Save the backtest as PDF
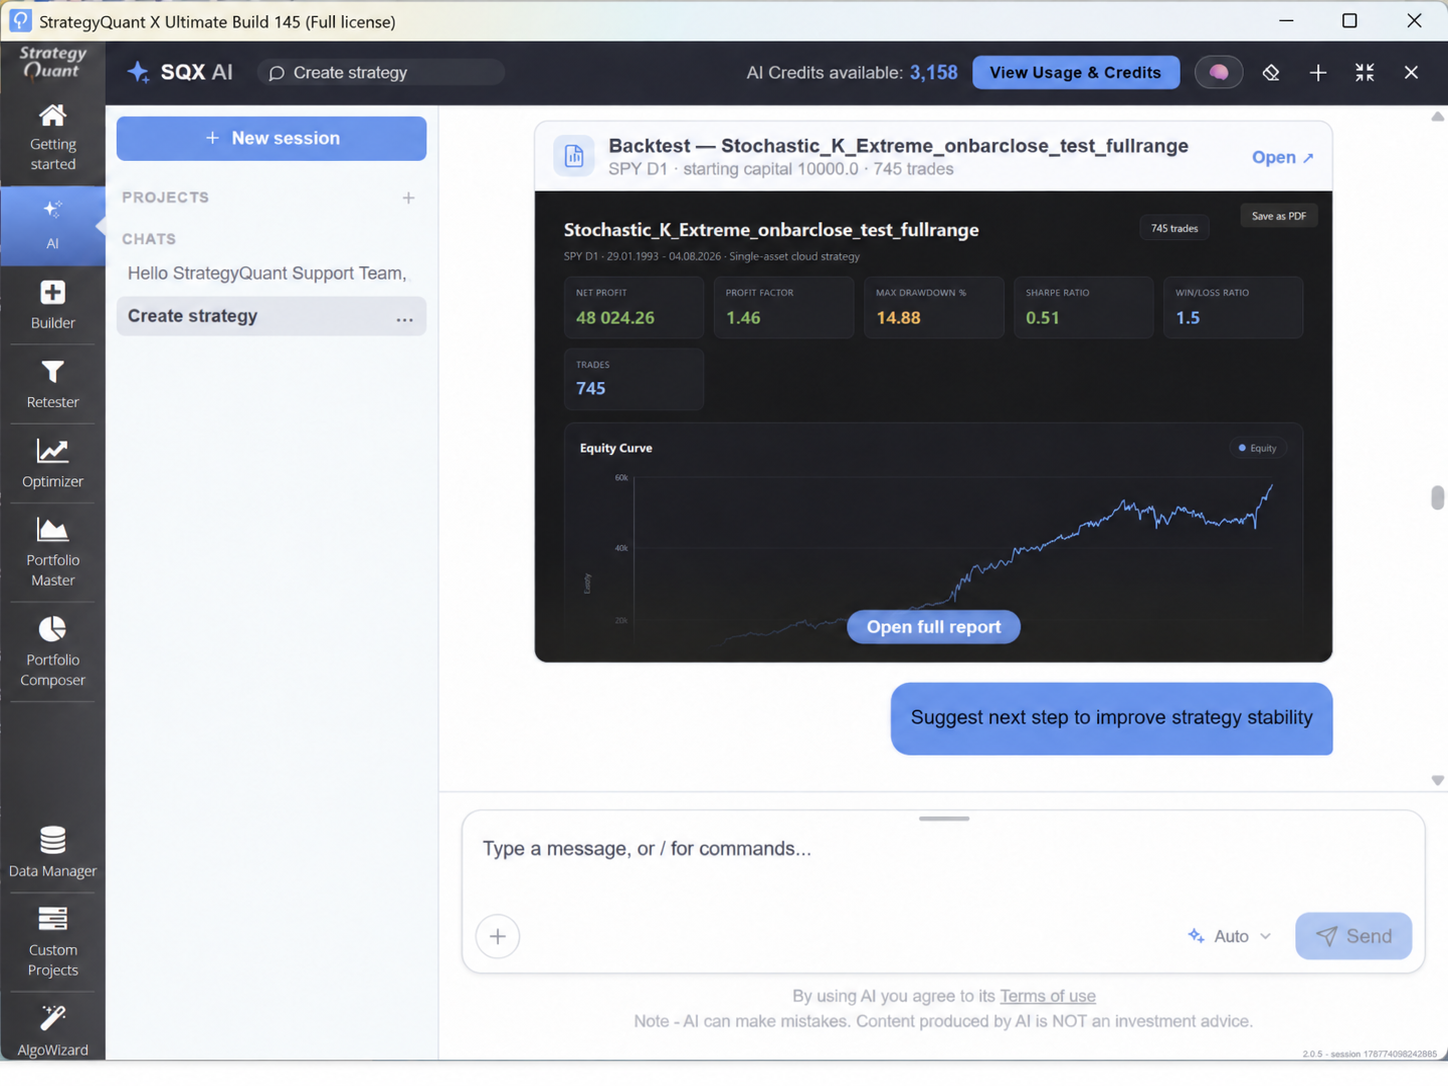This screenshot has width=1448, height=1086. [x=1278, y=216]
